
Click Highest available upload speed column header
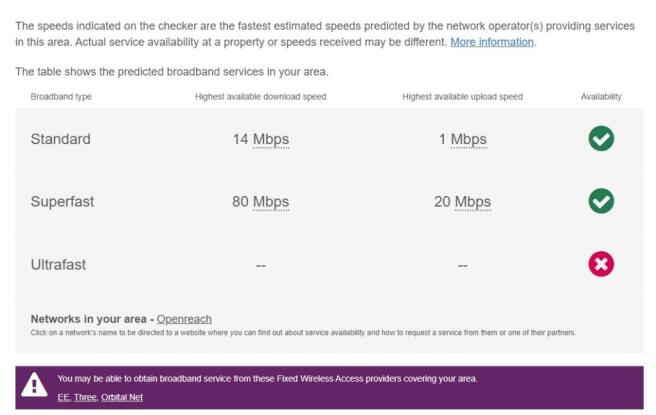coord(462,96)
